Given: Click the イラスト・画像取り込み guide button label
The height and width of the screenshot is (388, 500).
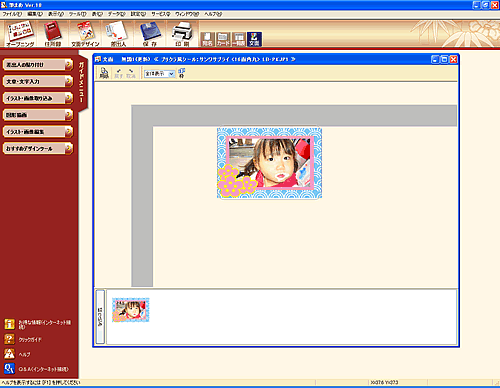Looking at the screenshot, I should 29,98.
